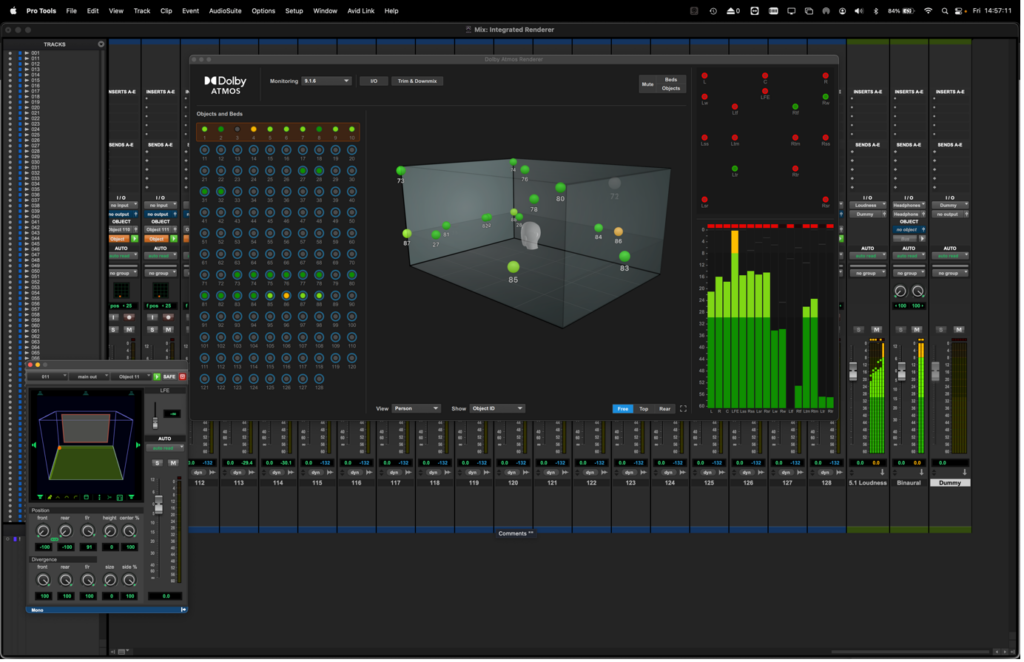Click the fullscreen room view icon
This screenshot has height=662, width=1024.
pos(683,409)
